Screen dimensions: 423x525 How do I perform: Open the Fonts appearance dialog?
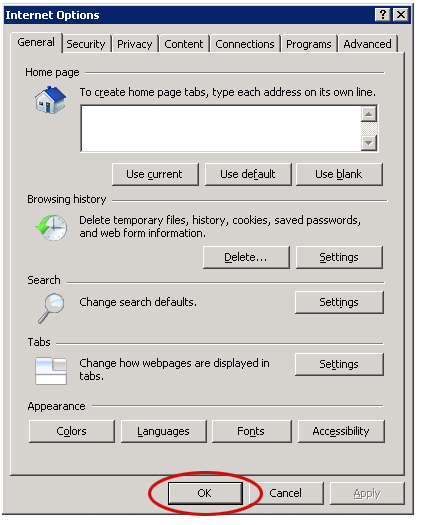point(251,431)
